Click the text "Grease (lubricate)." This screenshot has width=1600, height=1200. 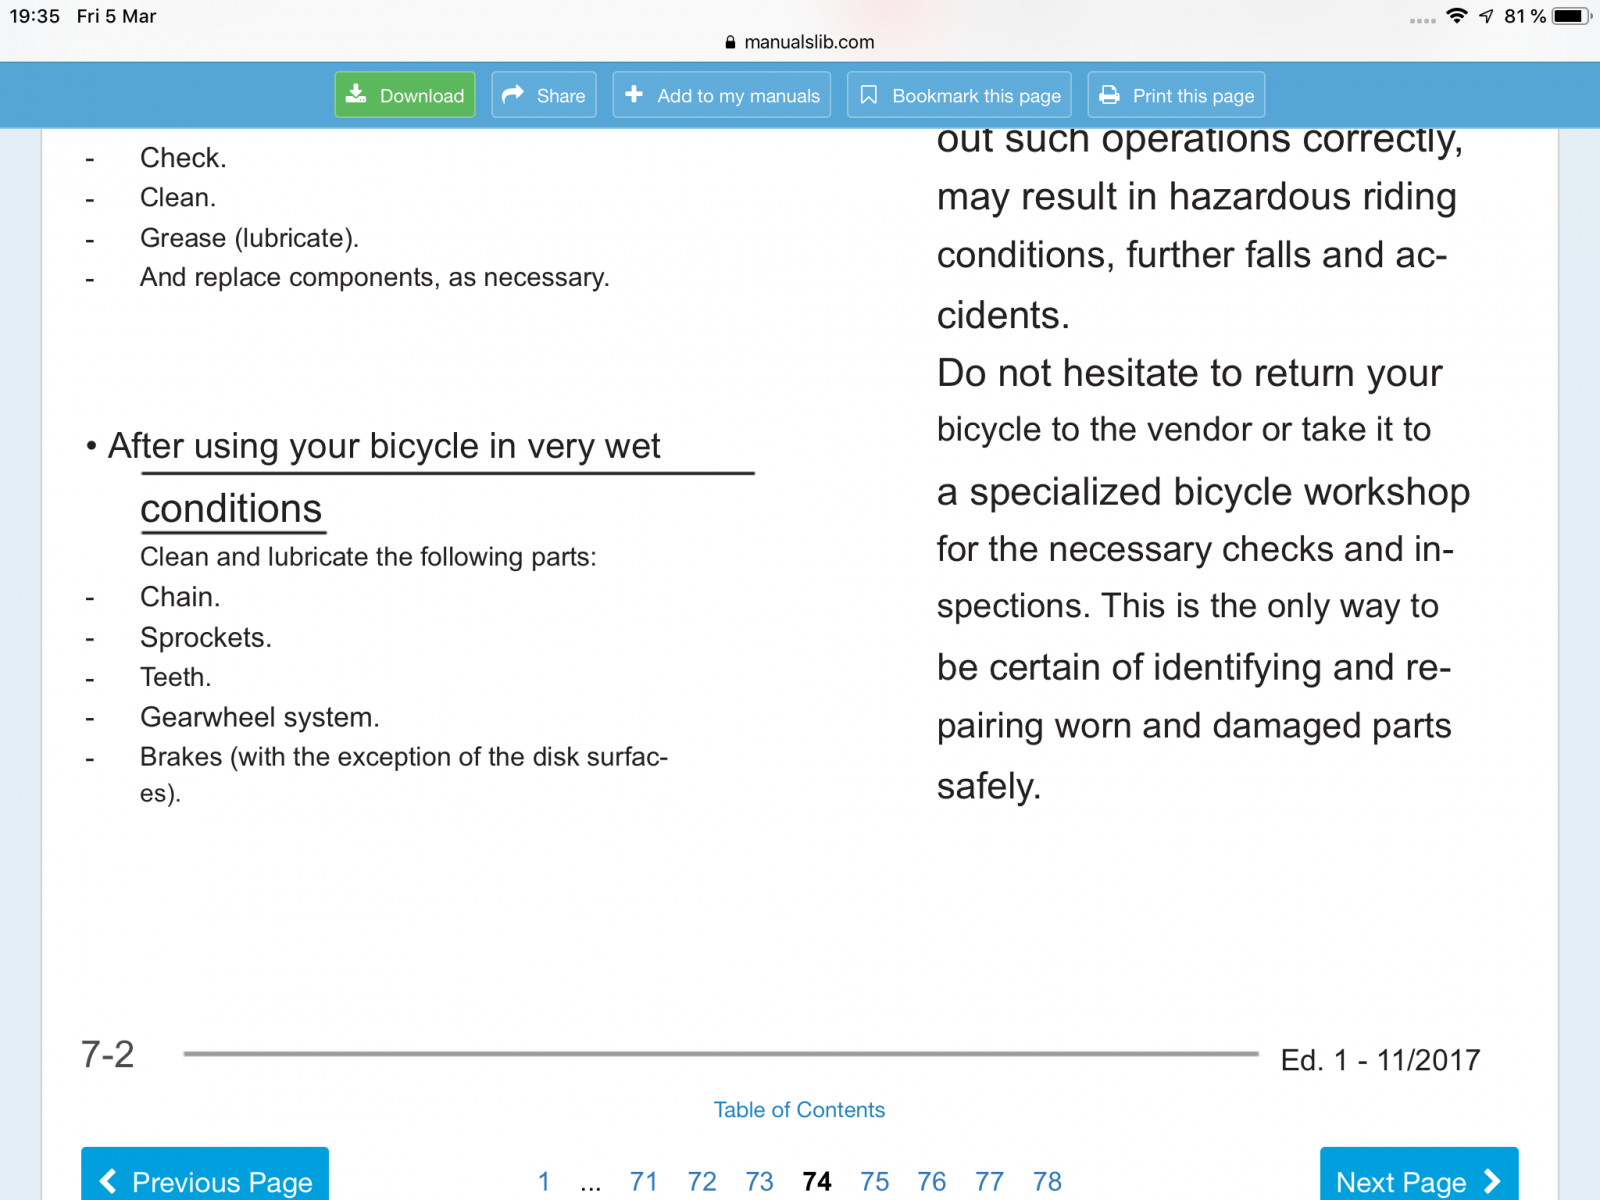click(249, 238)
